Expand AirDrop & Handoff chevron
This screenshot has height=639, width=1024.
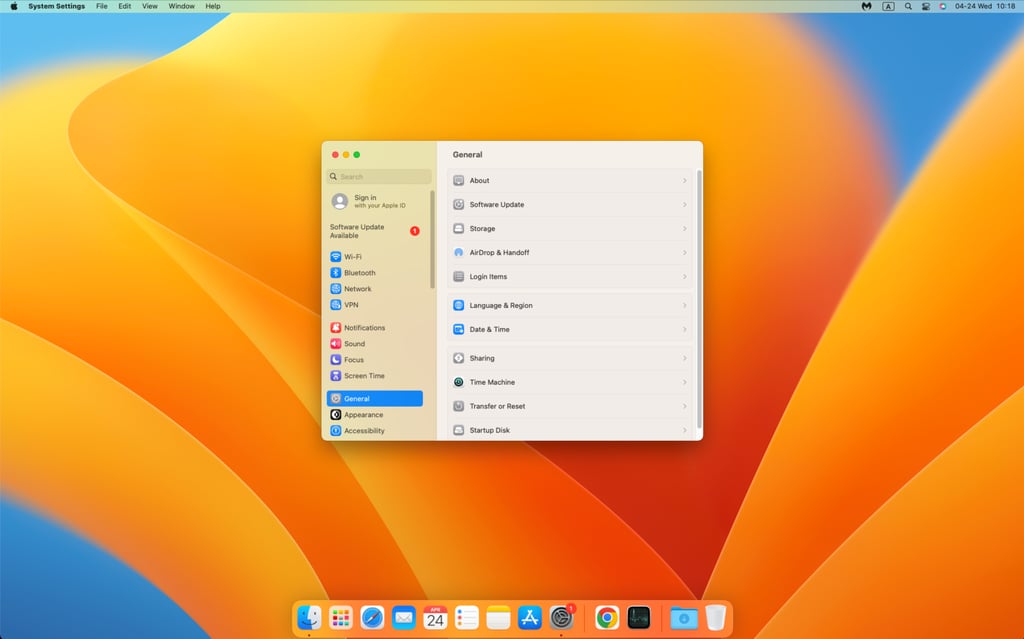[x=684, y=252]
